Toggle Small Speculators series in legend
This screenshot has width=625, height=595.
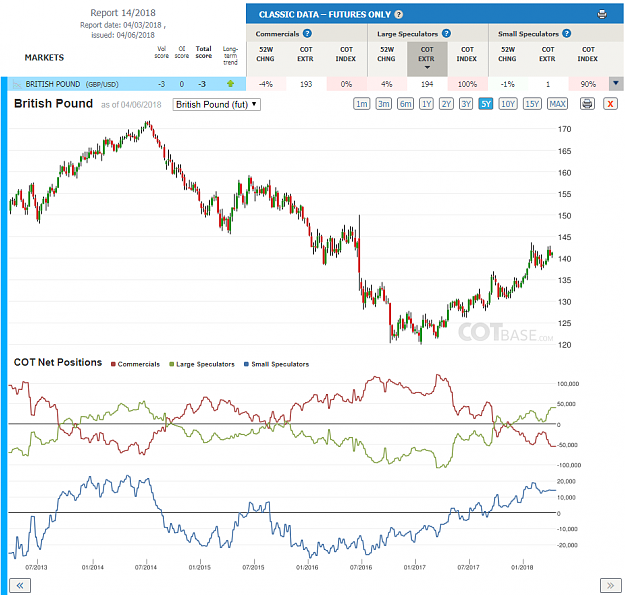pyautogui.click(x=277, y=364)
